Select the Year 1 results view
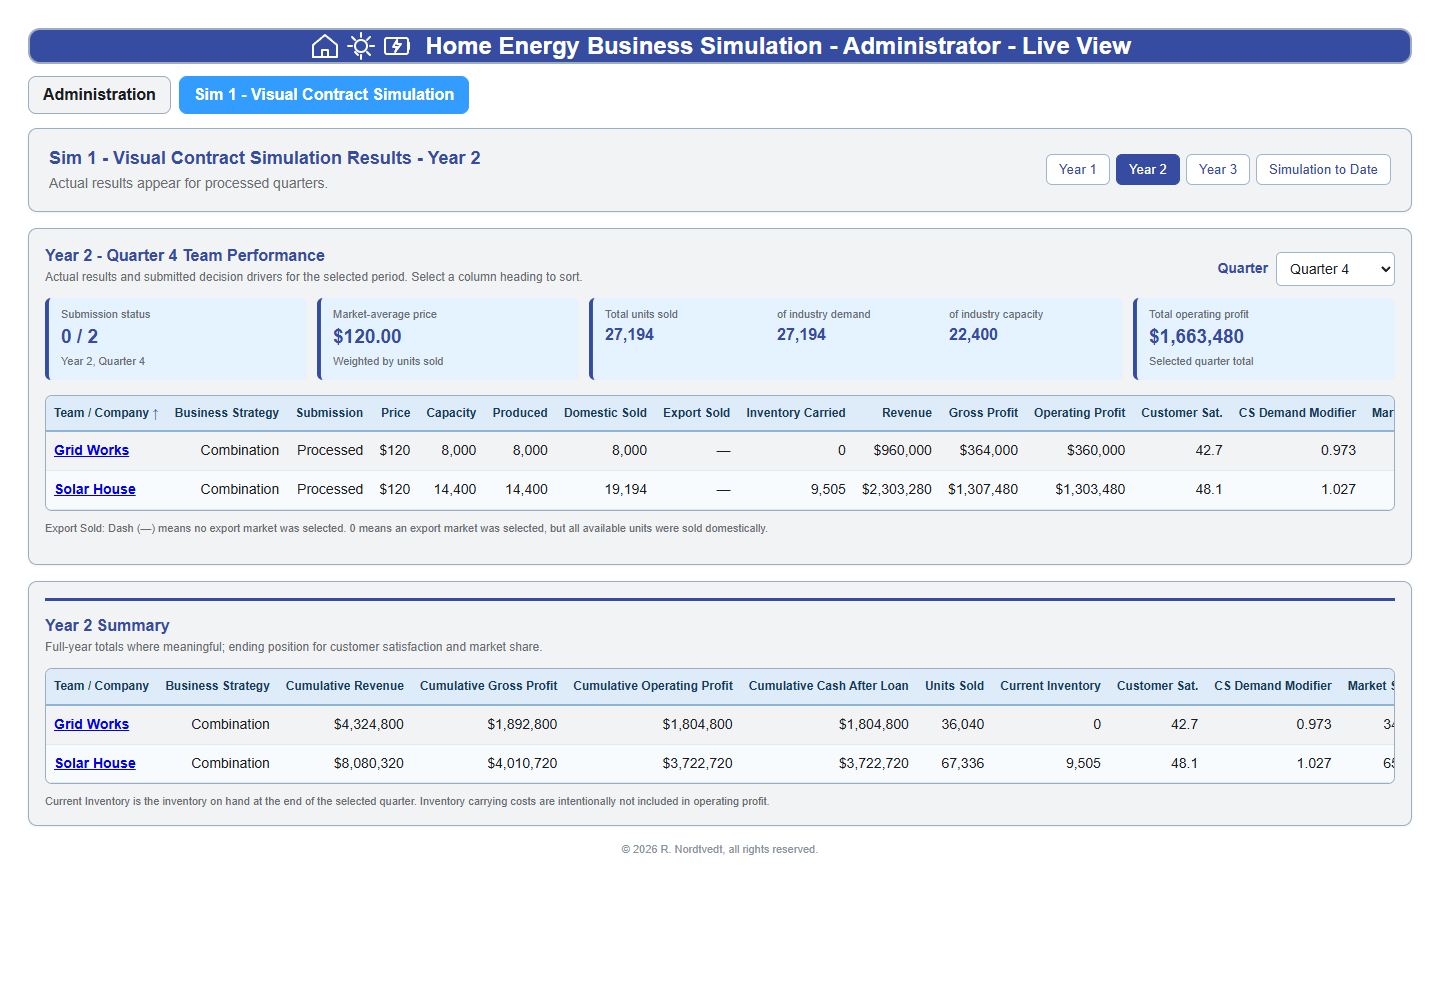 (1077, 170)
